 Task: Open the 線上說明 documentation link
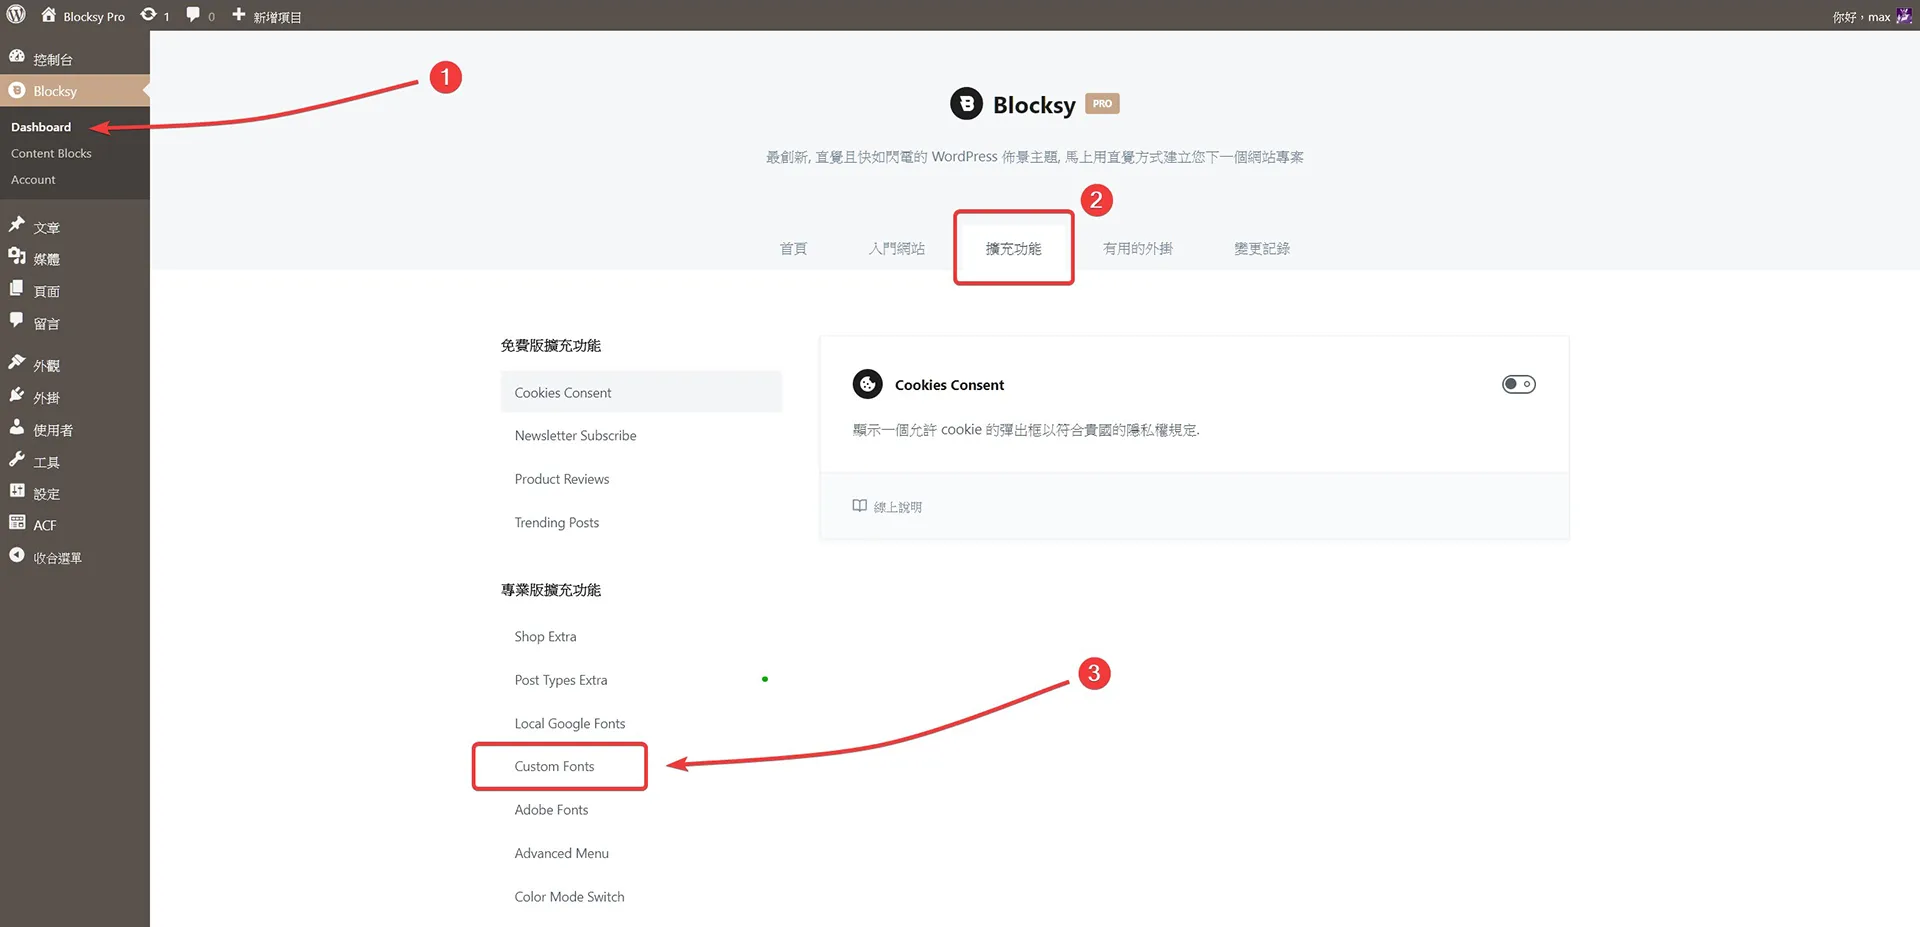(898, 507)
